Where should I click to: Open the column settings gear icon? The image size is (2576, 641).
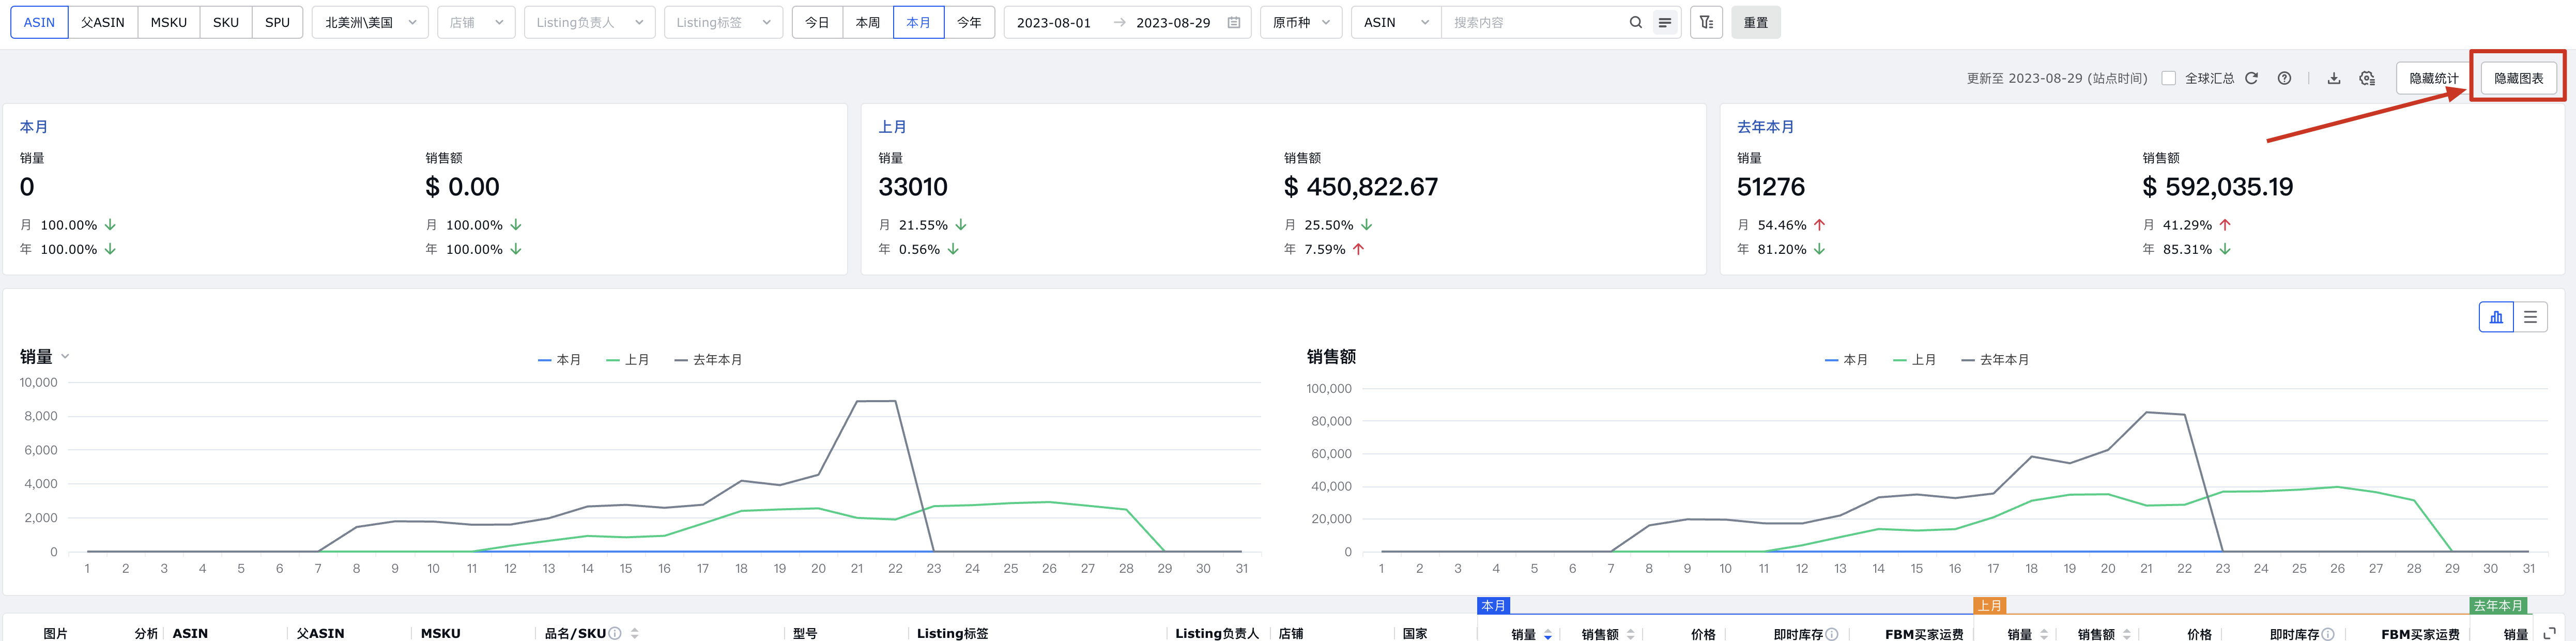coord(2367,78)
